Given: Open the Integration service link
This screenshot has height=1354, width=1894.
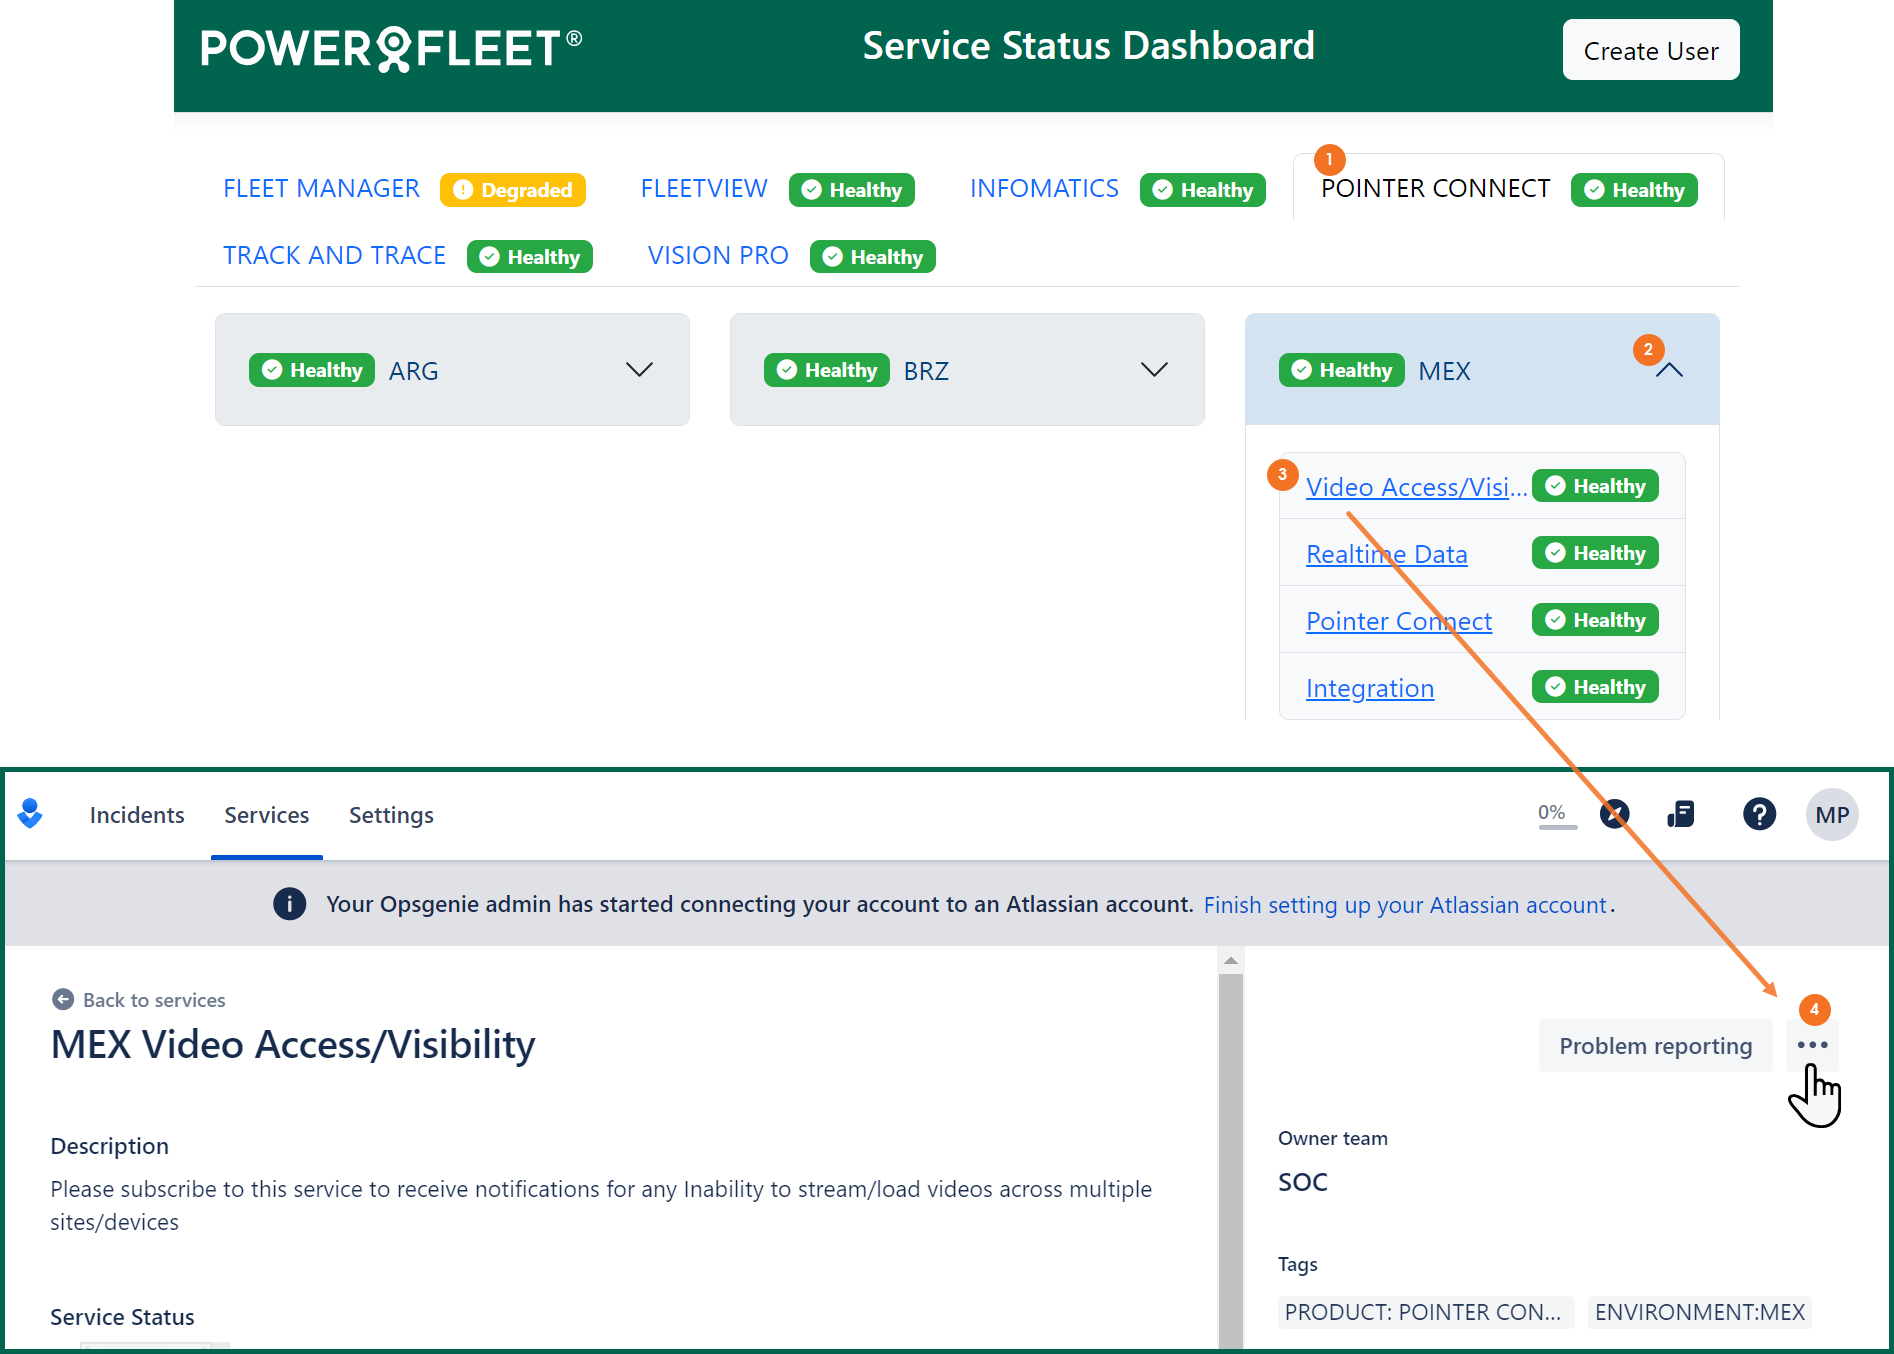Looking at the screenshot, I should point(1370,688).
